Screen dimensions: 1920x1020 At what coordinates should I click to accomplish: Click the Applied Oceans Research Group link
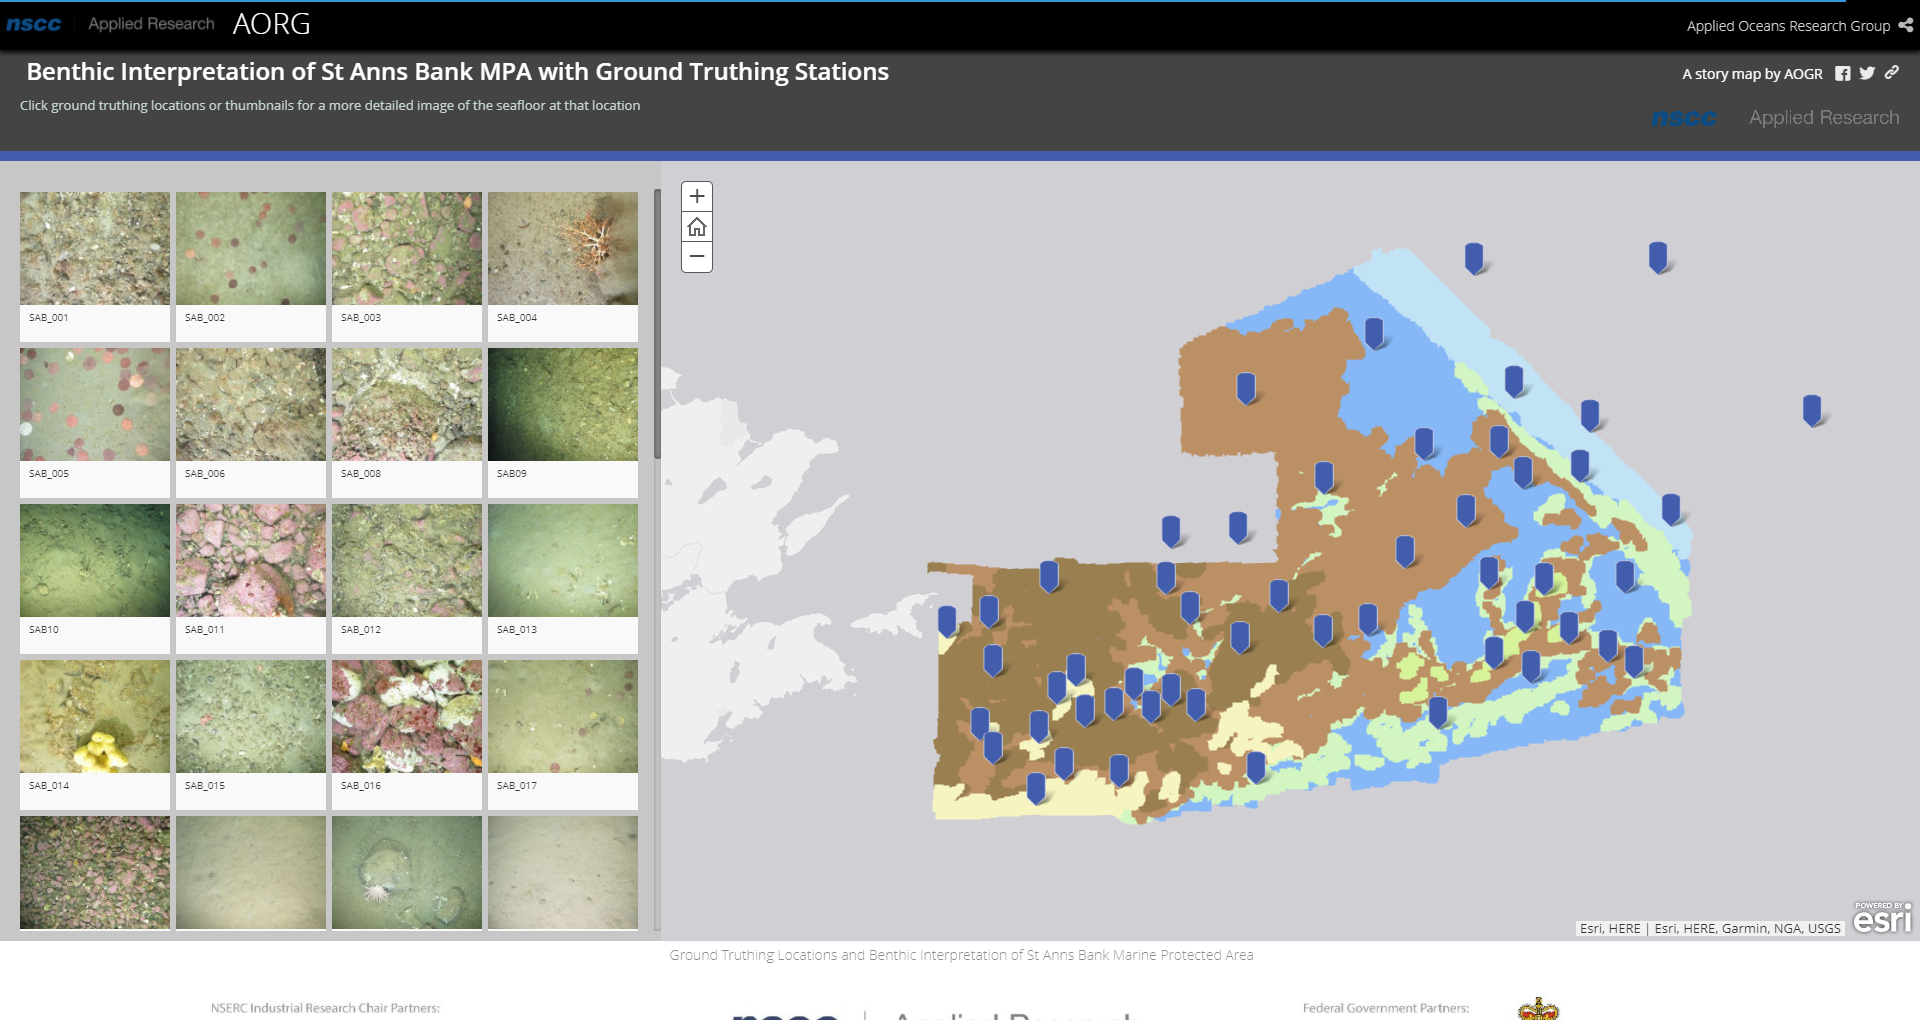coord(1787,26)
